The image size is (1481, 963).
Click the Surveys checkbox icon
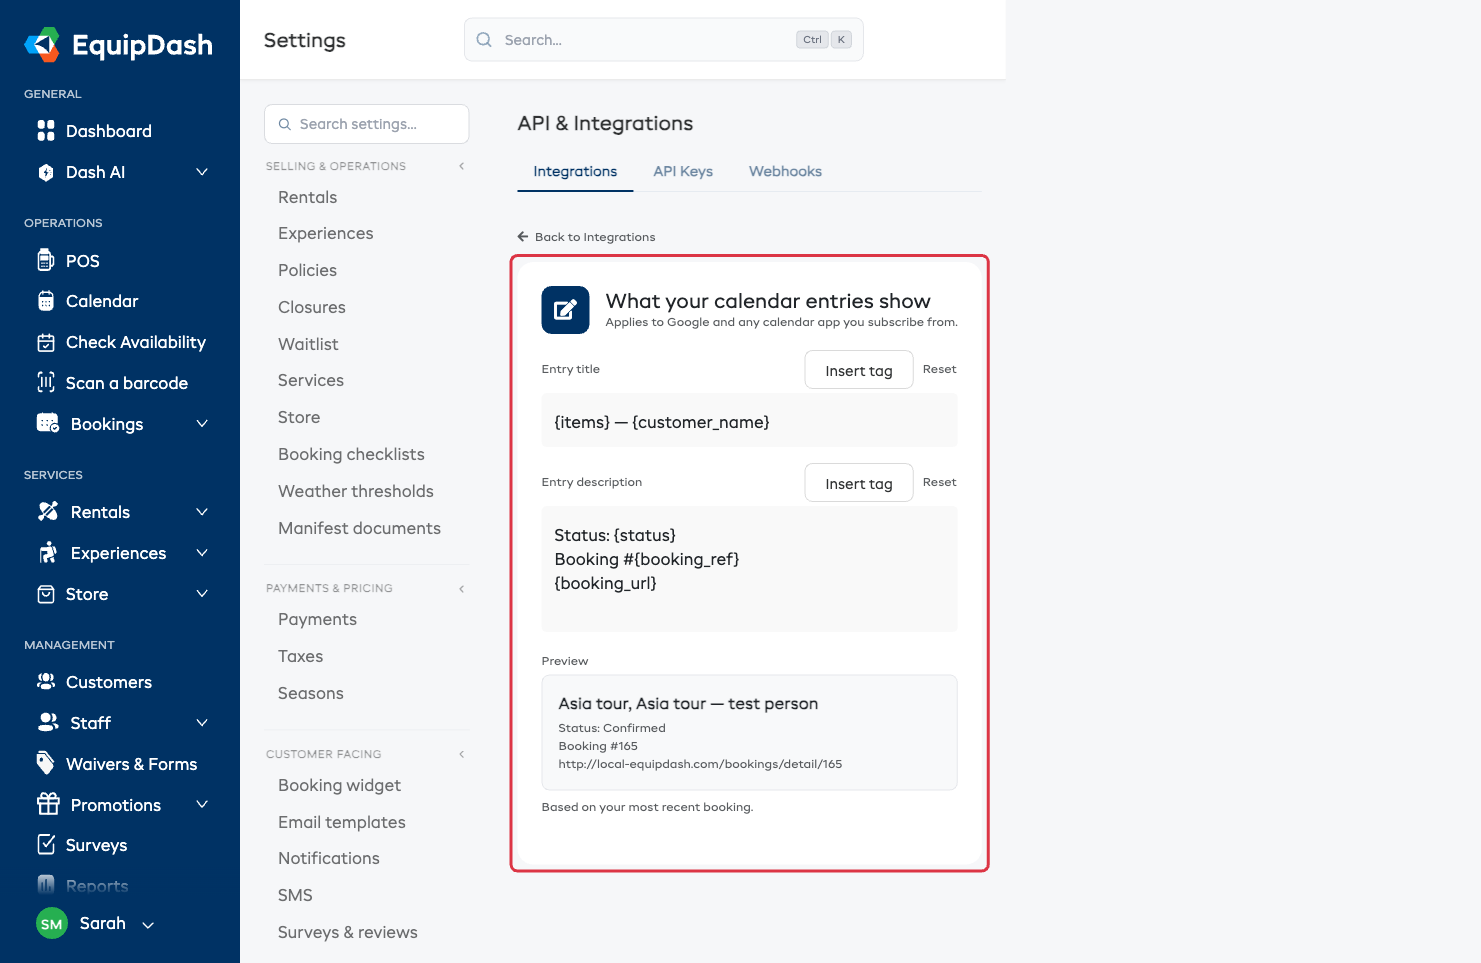click(x=46, y=844)
